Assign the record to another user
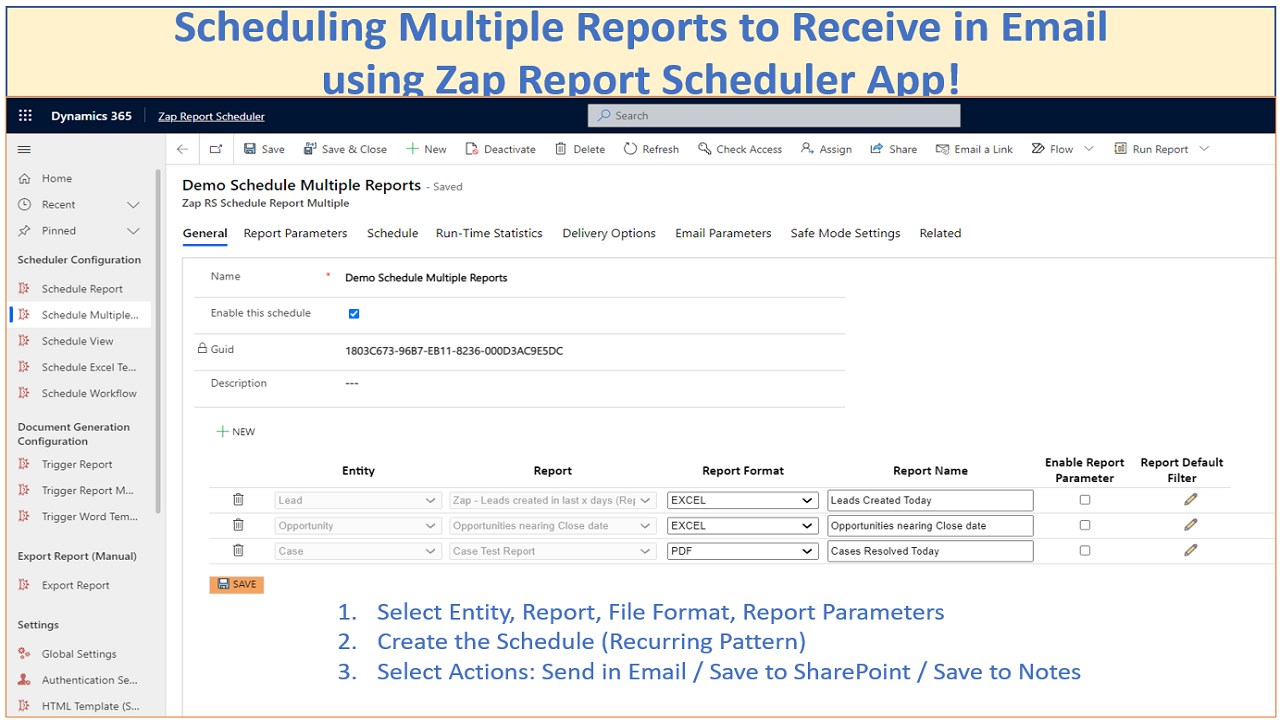This screenshot has width=1280, height=720. [826, 149]
